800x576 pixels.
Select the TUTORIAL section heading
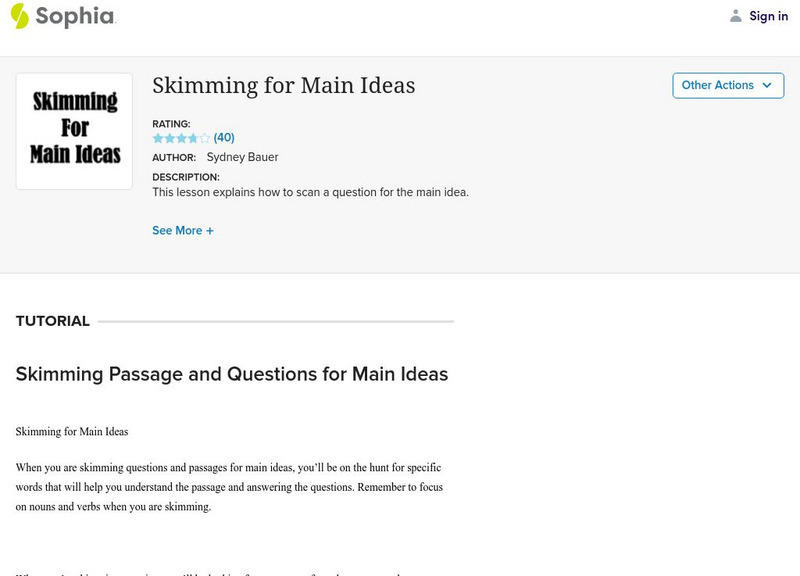53,321
